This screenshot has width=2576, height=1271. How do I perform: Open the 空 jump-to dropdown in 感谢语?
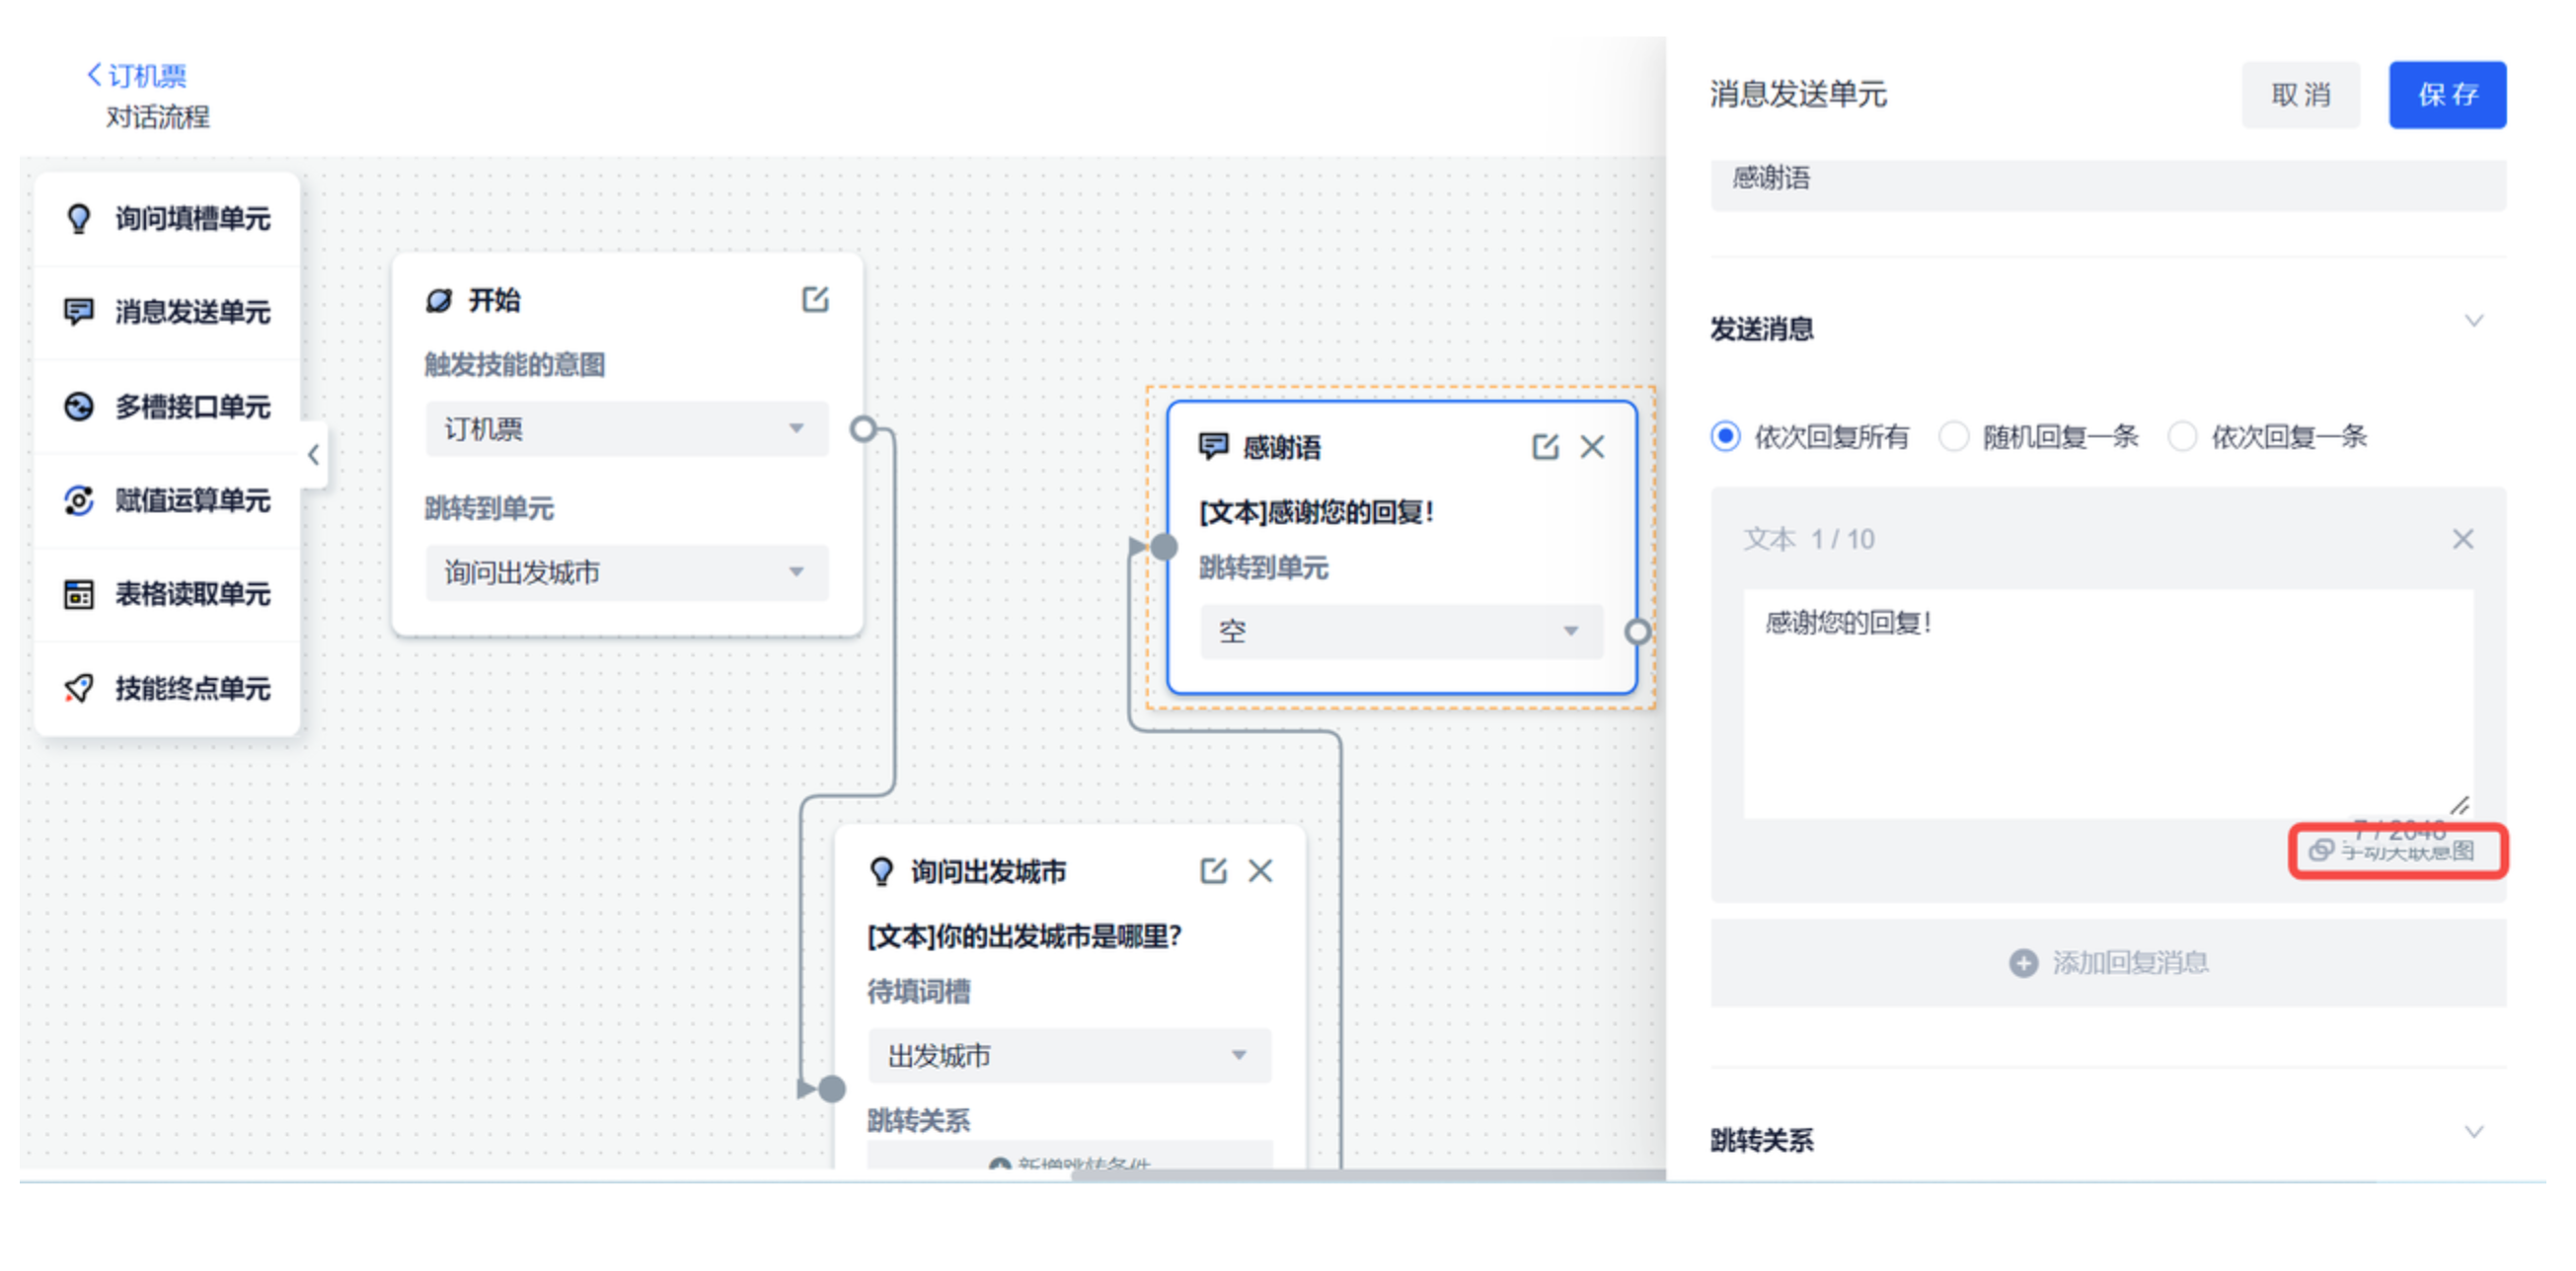pyautogui.click(x=1401, y=631)
